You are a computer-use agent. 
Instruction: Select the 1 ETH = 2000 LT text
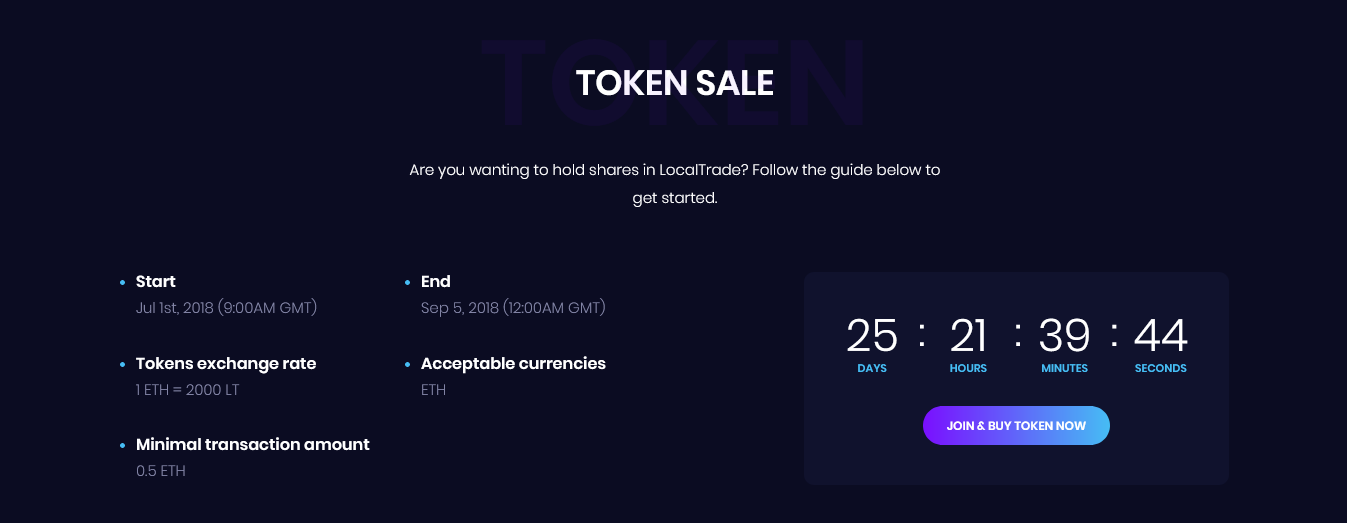188,390
